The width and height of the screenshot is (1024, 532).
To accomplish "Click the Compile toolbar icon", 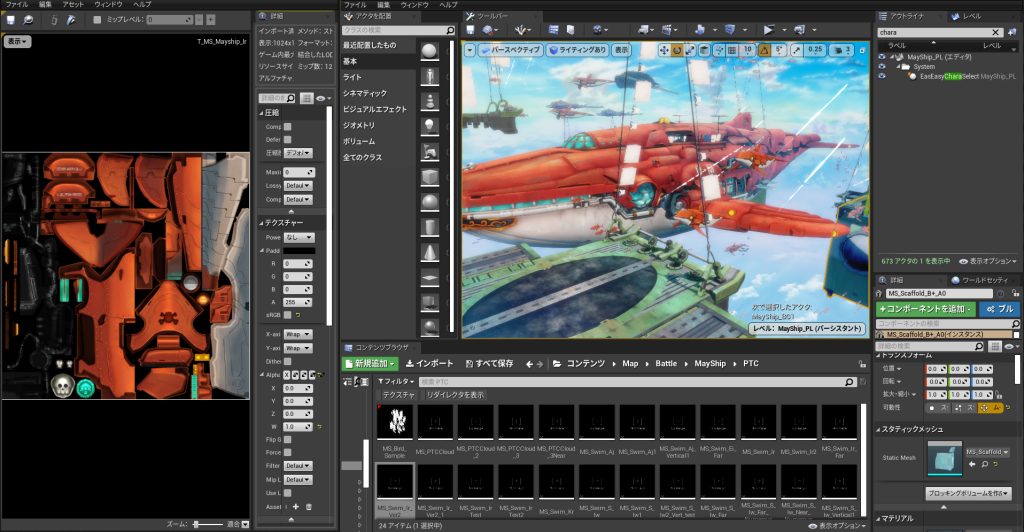I will (729, 29).
